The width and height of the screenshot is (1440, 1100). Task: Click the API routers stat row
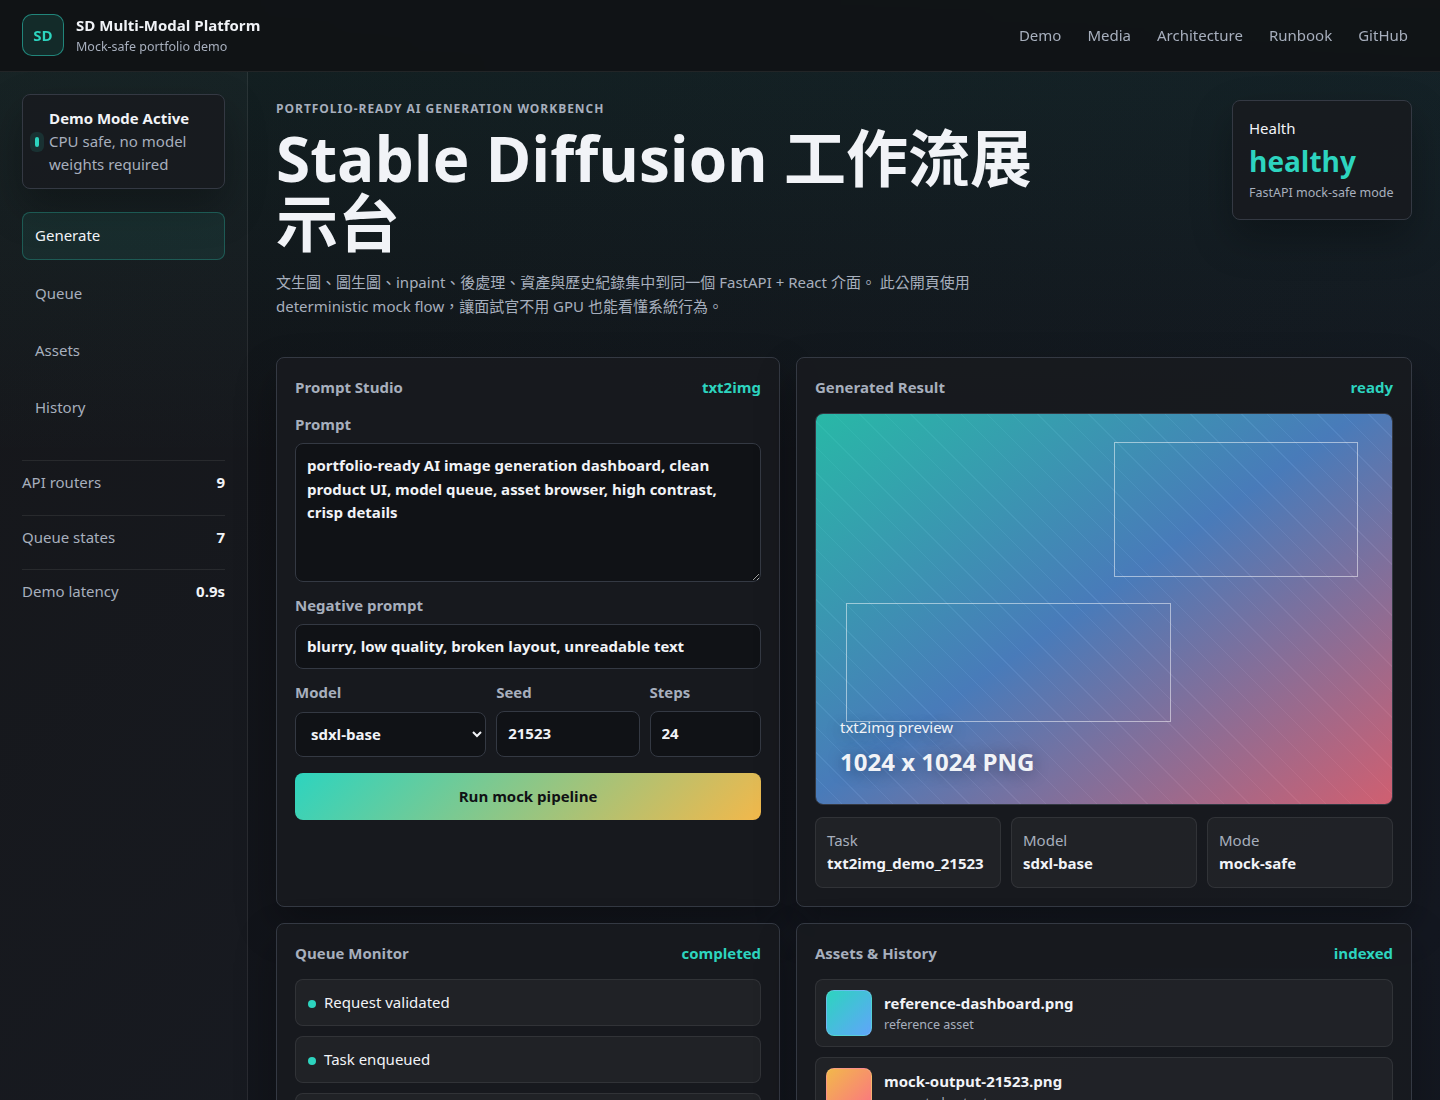(123, 483)
